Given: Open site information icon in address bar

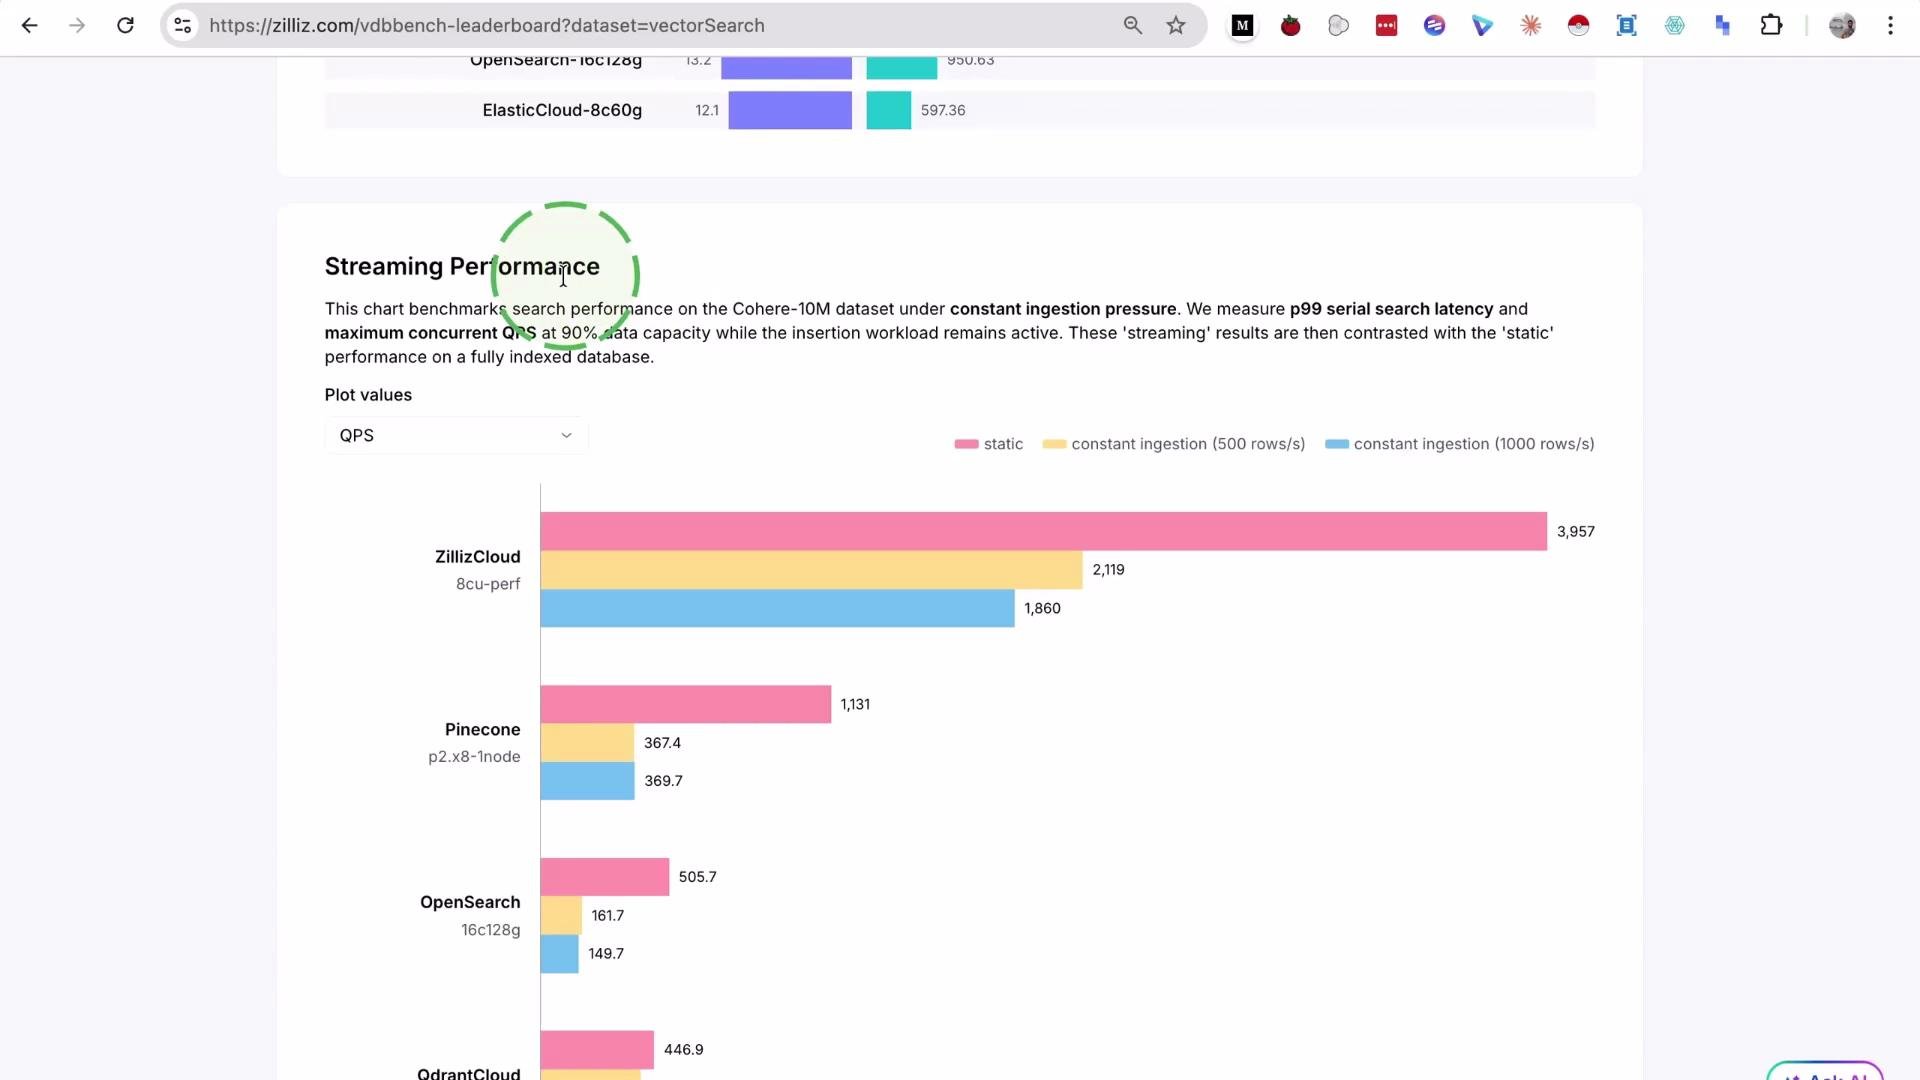Looking at the screenshot, I should [x=182, y=26].
